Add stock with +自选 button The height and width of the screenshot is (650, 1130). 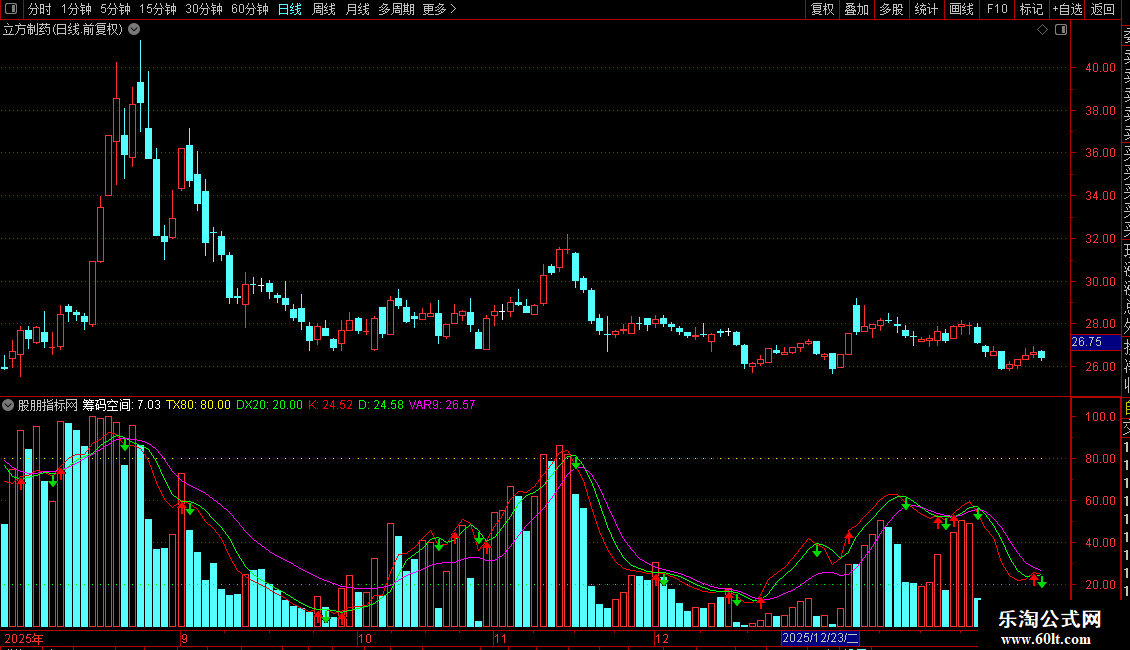pyautogui.click(x=1067, y=9)
